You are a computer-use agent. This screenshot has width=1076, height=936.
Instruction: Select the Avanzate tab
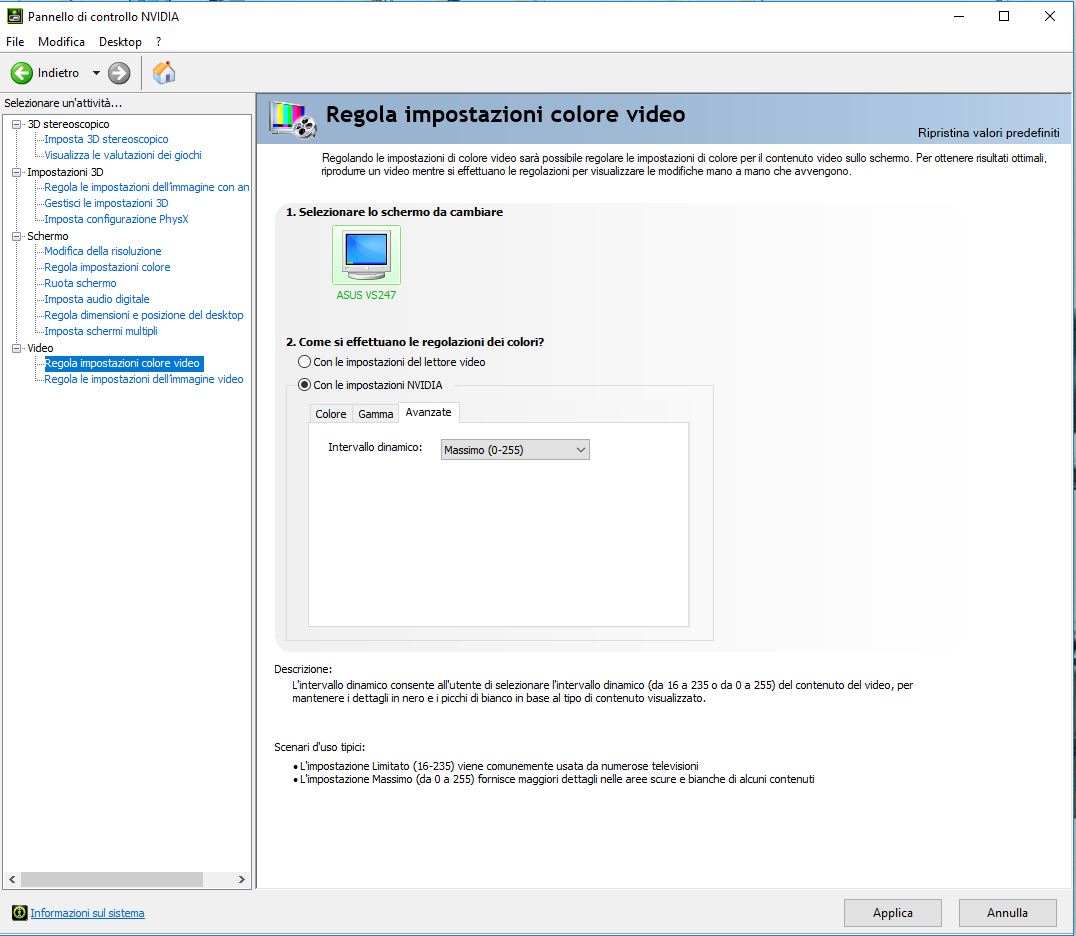[428, 412]
